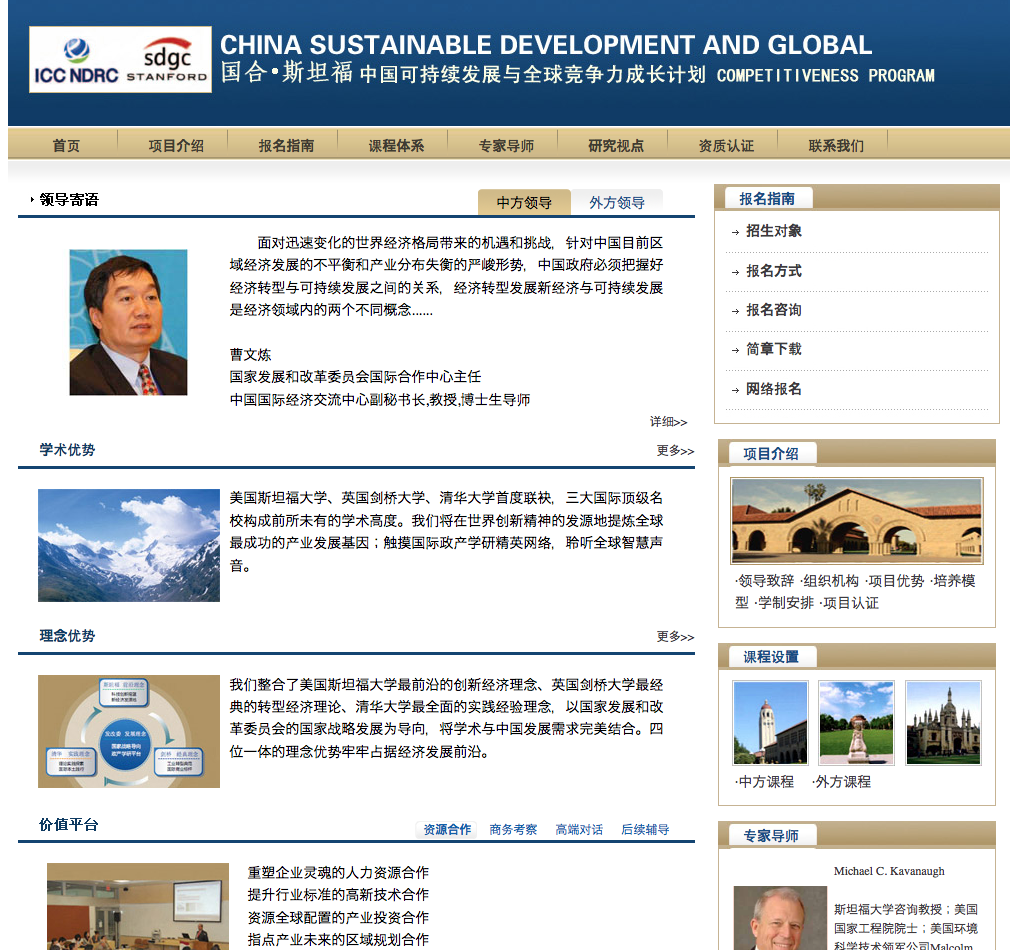
Task: Expand 更多>> next to 理念优势
Action: [x=675, y=637]
